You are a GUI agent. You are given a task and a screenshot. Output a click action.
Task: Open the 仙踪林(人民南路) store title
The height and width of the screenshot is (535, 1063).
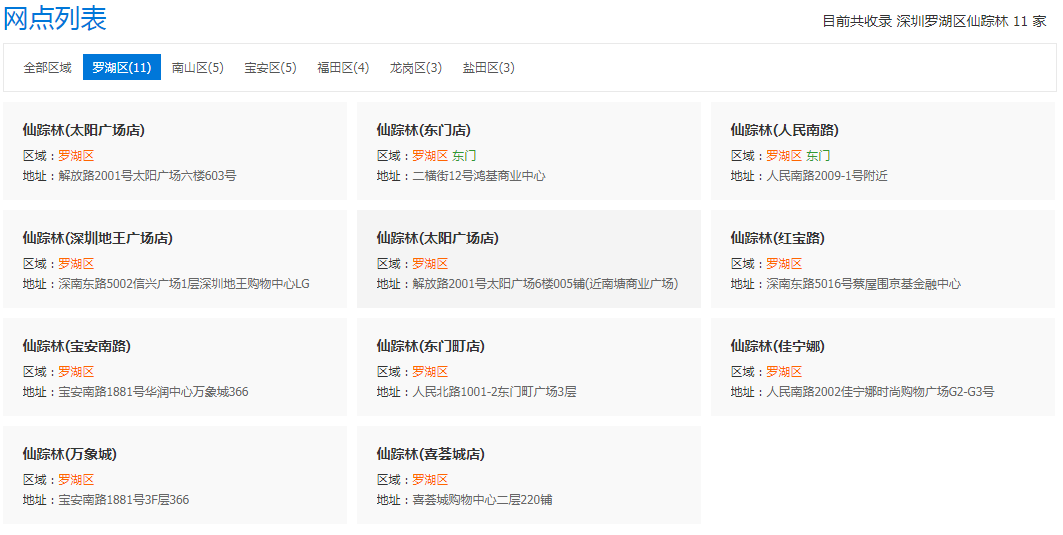(784, 130)
